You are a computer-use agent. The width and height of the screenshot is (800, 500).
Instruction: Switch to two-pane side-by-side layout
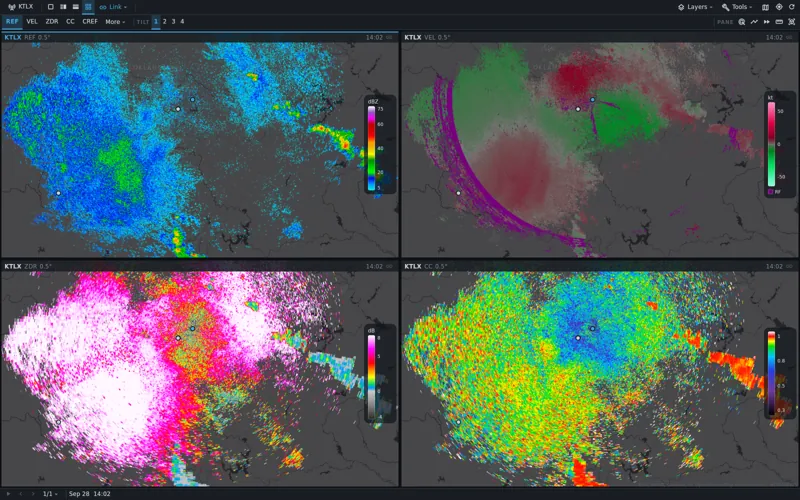[63, 7]
